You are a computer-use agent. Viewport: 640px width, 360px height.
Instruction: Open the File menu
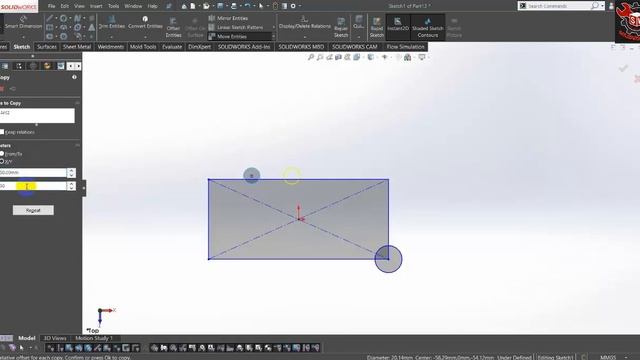click(51, 6)
